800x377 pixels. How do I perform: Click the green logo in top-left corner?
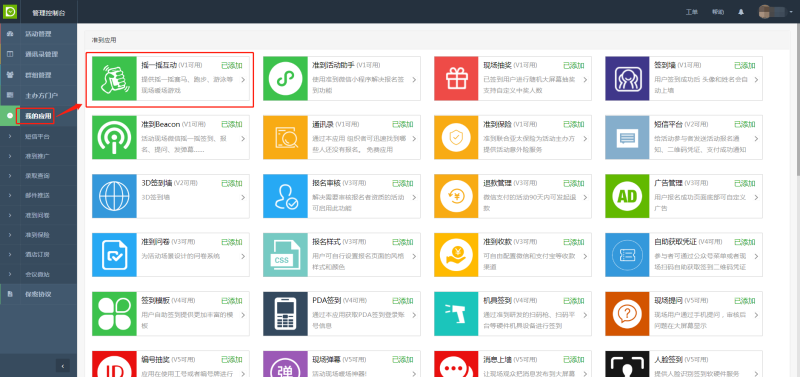click(x=10, y=11)
